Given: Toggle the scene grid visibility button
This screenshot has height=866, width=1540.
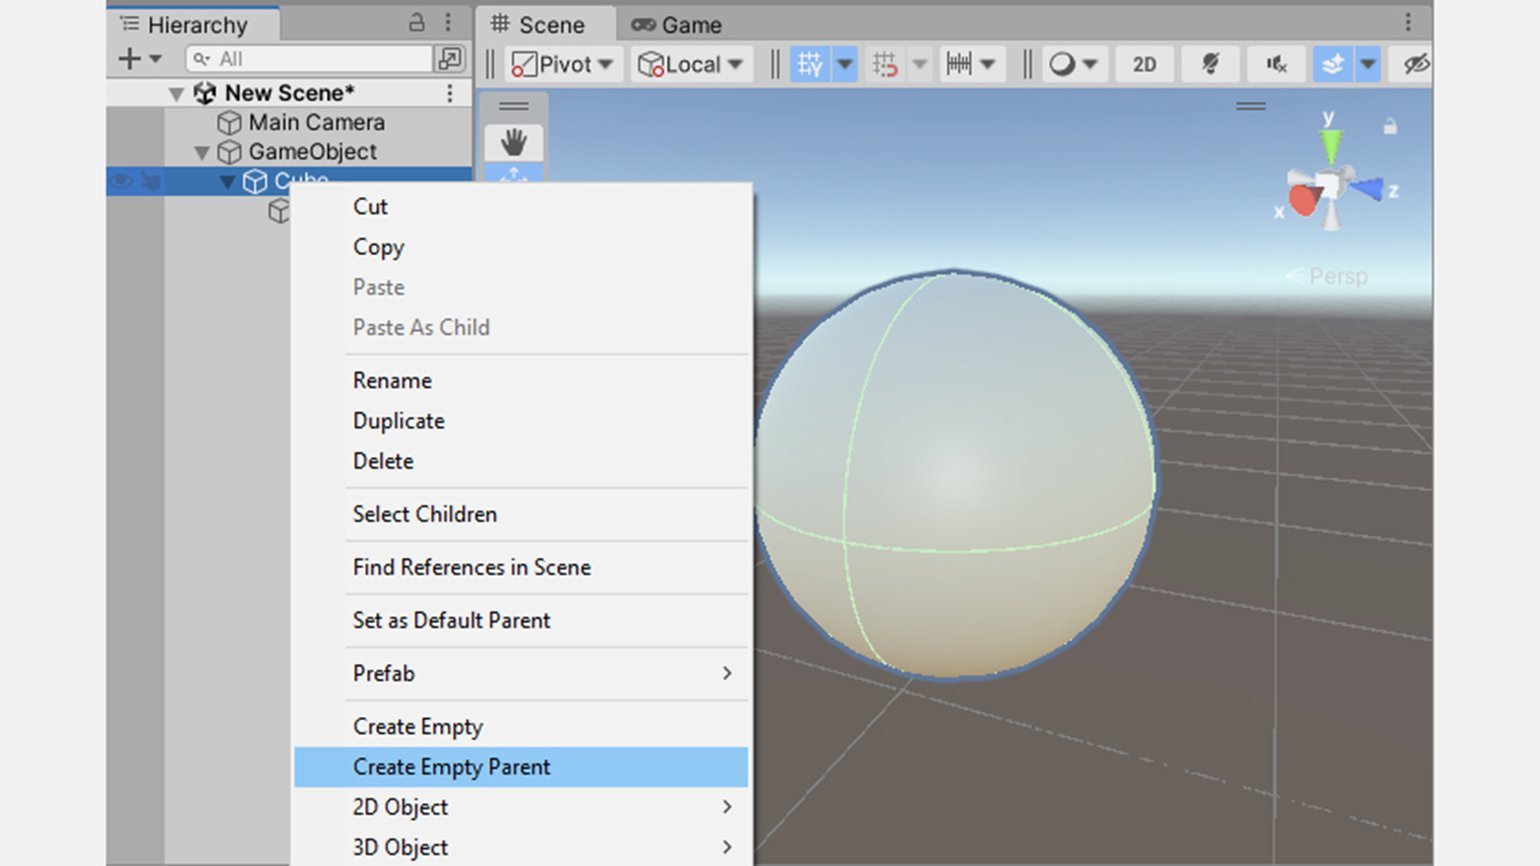Looking at the screenshot, I should [x=809, y=64].
